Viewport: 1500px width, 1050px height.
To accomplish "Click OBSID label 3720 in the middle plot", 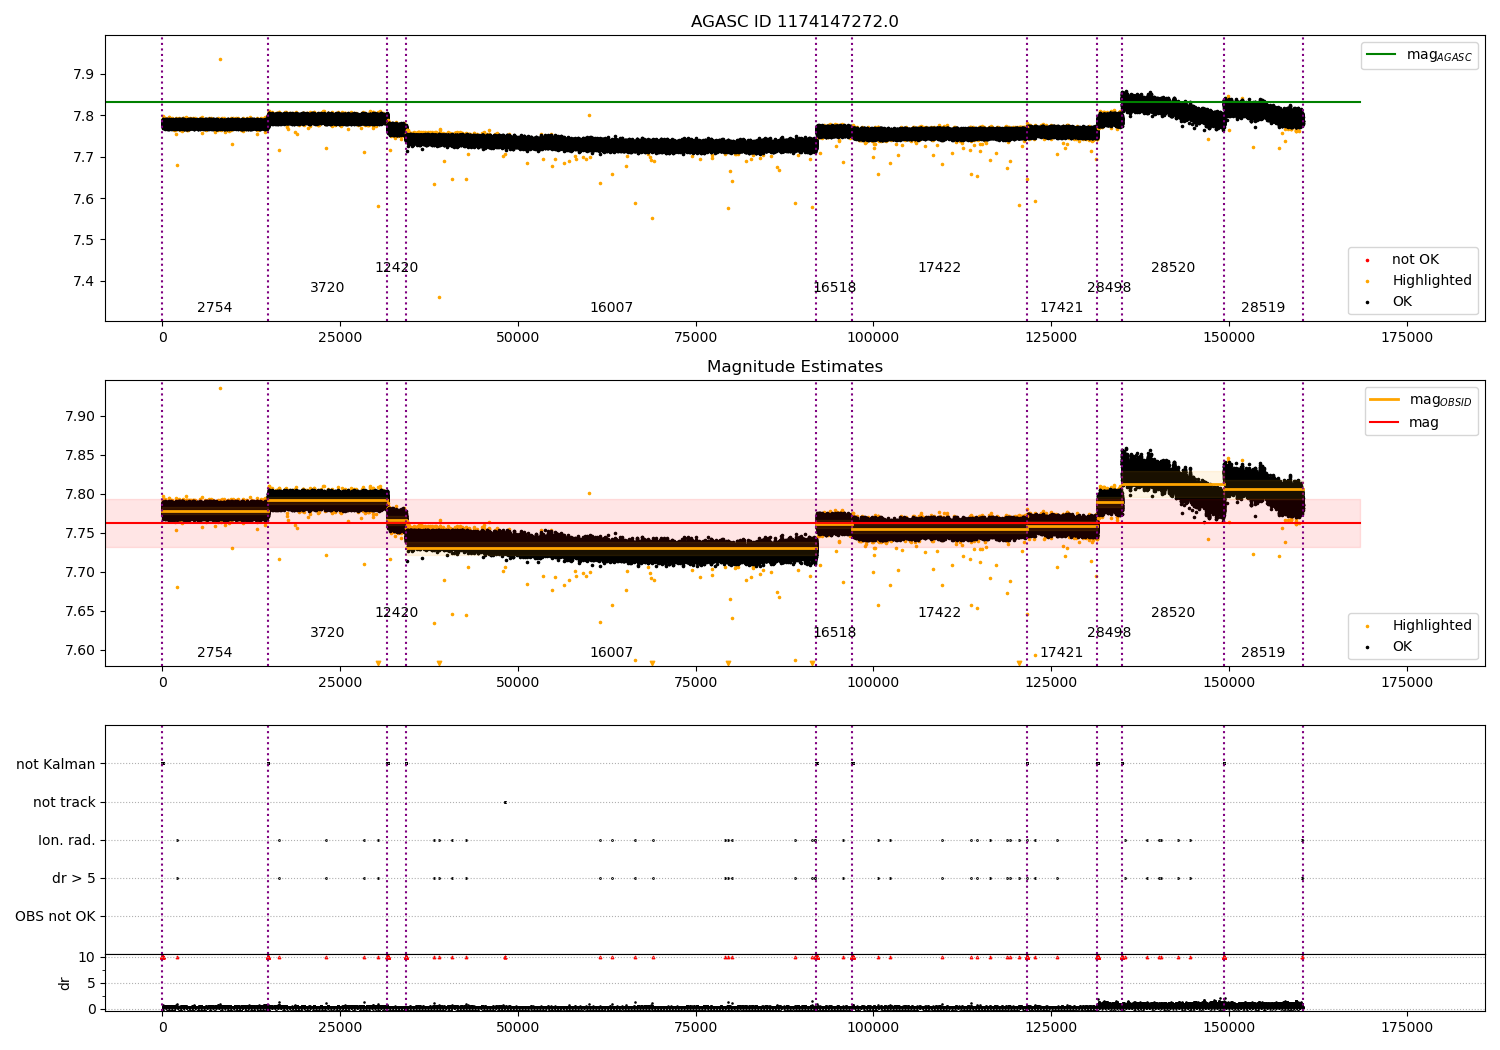I will tap(327, 633).
